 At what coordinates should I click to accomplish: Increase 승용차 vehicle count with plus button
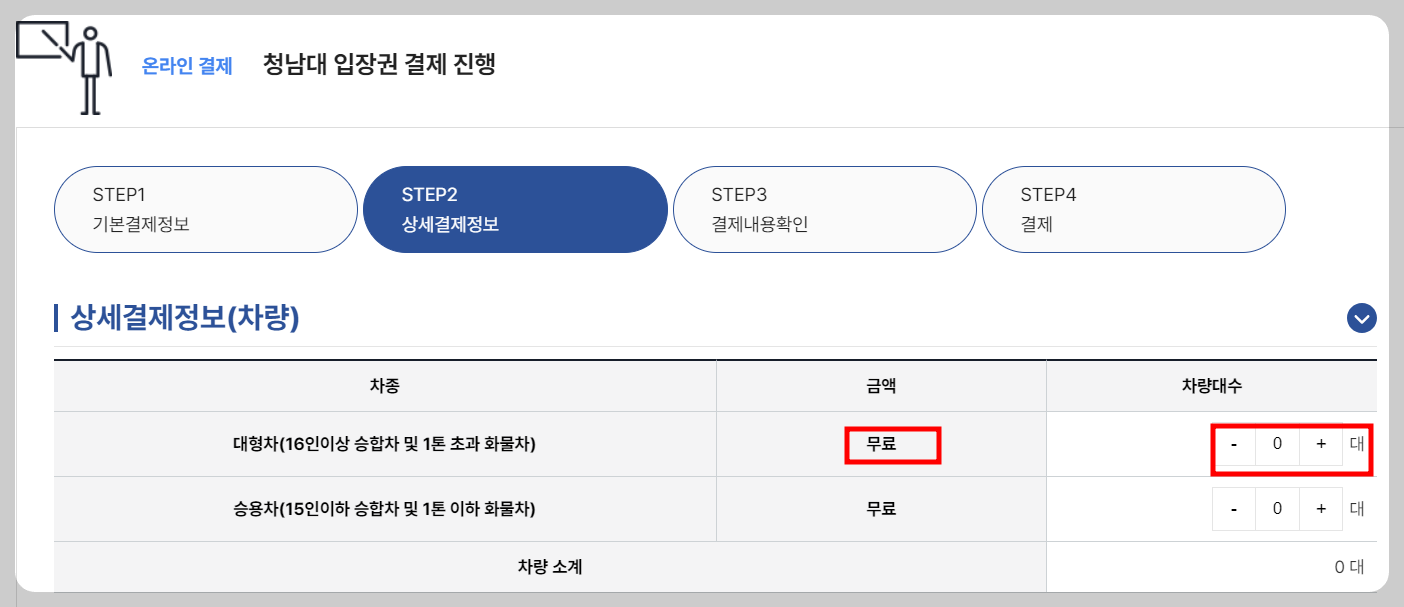coord(1321,508)
